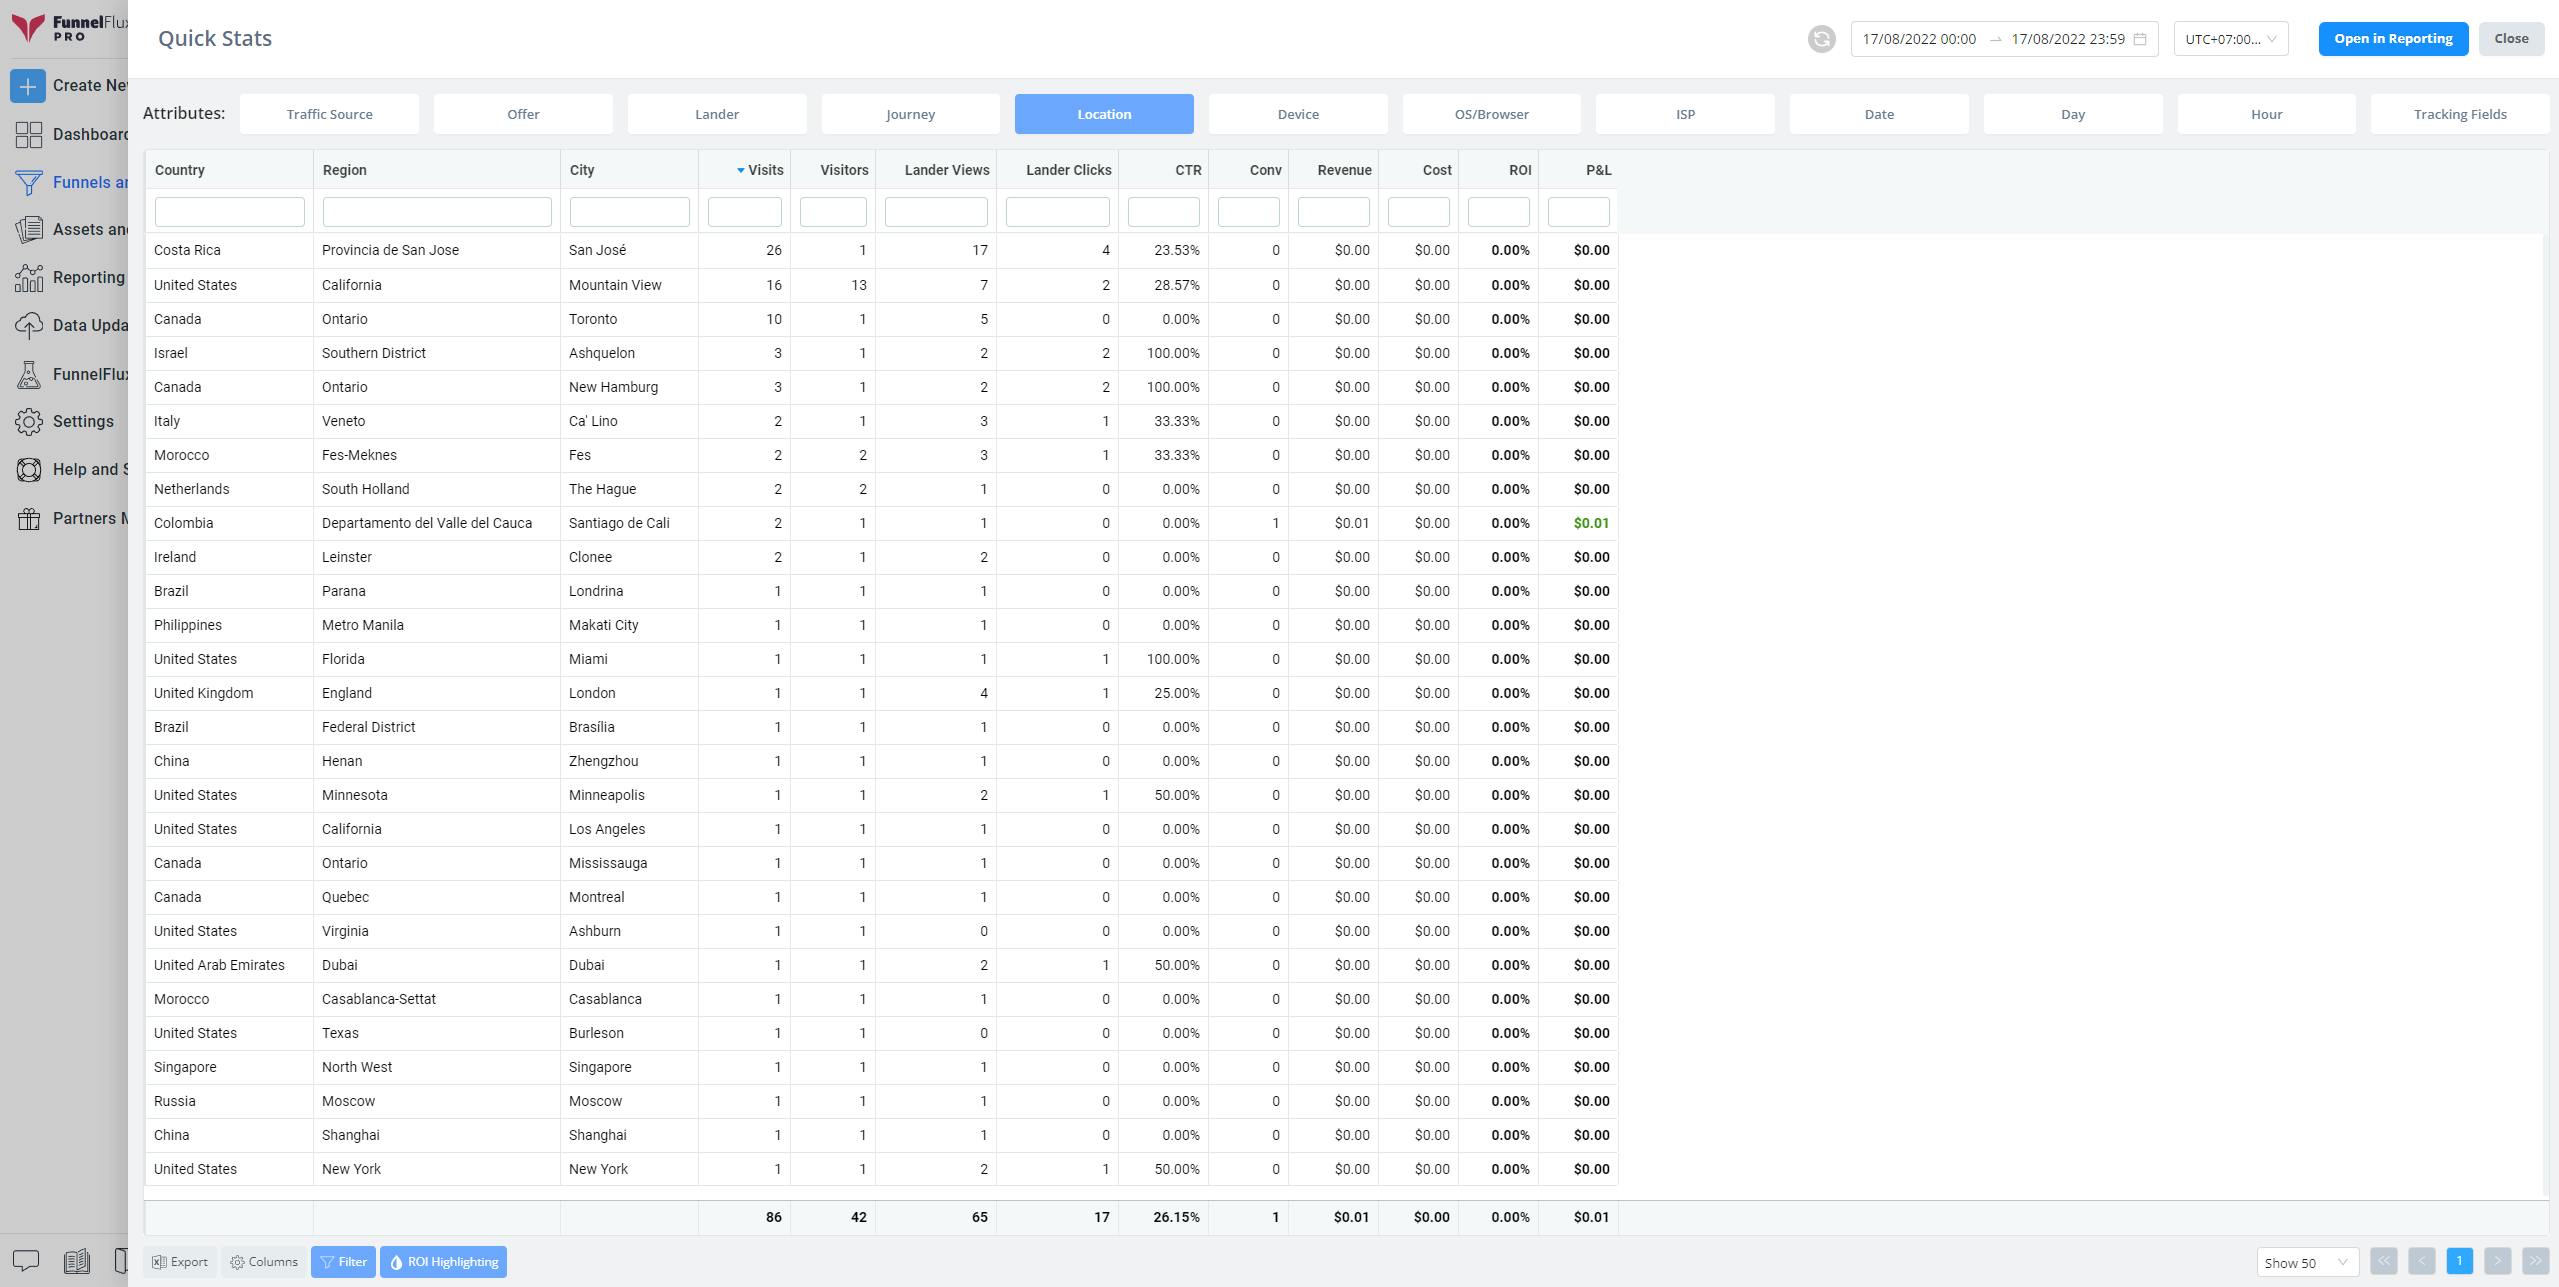Viewport: 2559px width, 1287px height.
Task: Switch to the Traffic Source attribute tab
Action: click(x=329, y=114)
